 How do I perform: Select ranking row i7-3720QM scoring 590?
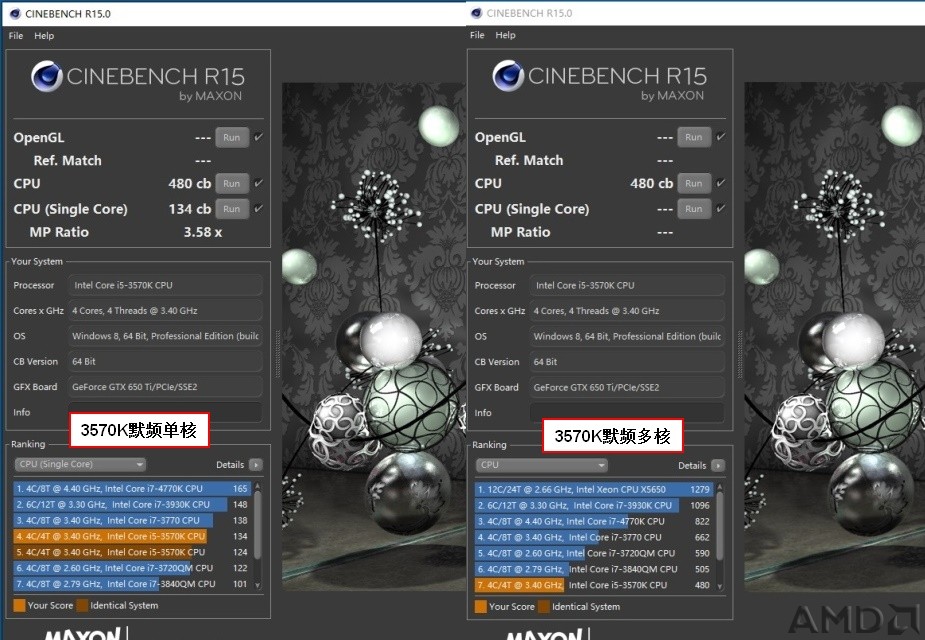(x=595, y=553)
